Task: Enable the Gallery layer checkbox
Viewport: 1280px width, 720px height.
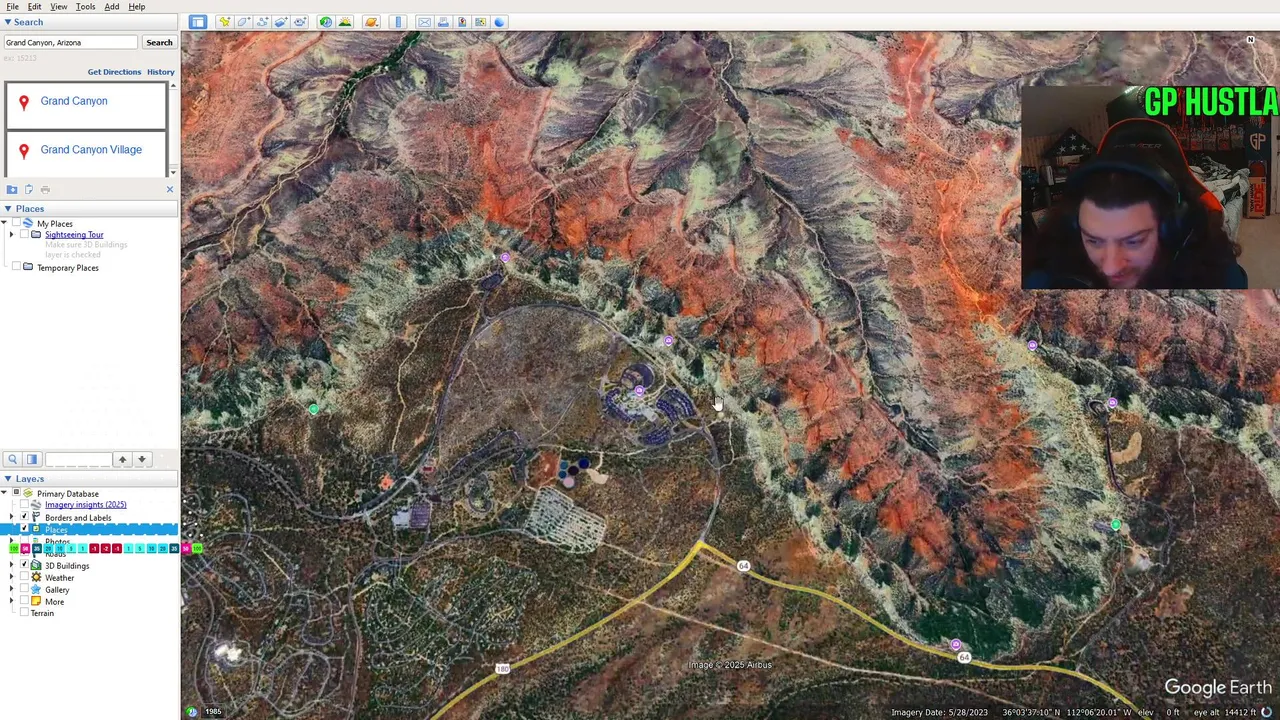Action: point(24,589)
